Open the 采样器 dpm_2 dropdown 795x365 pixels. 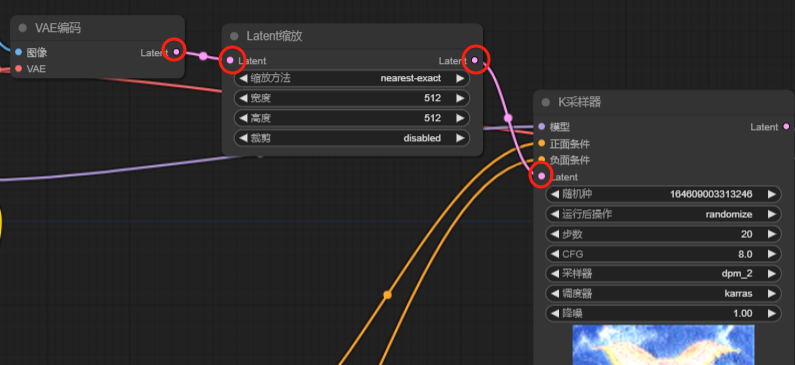pyautogui.click(x=663, y=274)
